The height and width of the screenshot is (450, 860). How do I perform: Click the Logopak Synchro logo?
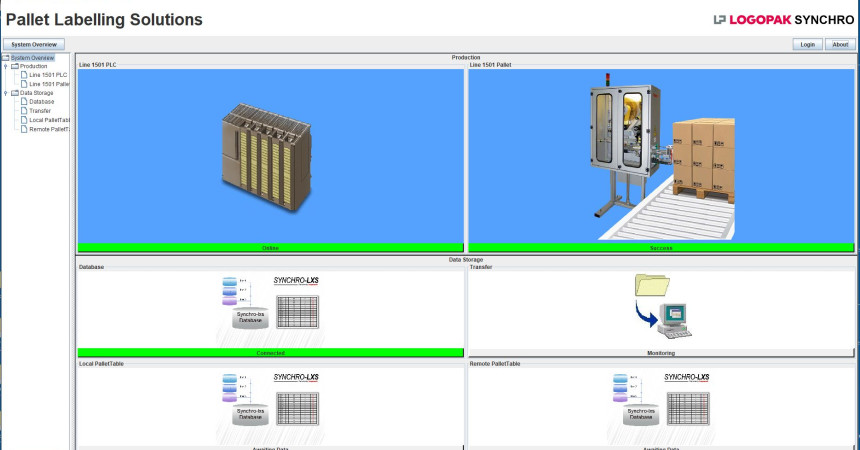pos(784,20)
